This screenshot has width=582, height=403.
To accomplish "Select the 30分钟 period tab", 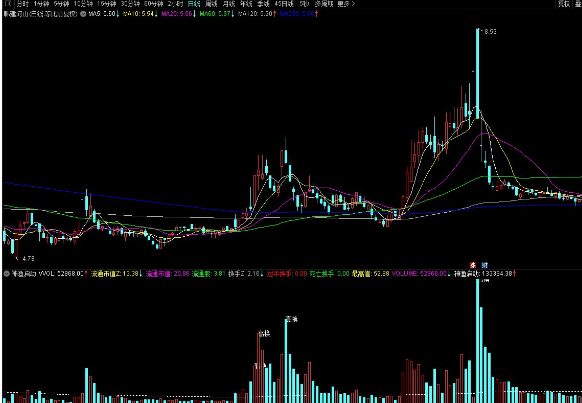I will (130, 4).
